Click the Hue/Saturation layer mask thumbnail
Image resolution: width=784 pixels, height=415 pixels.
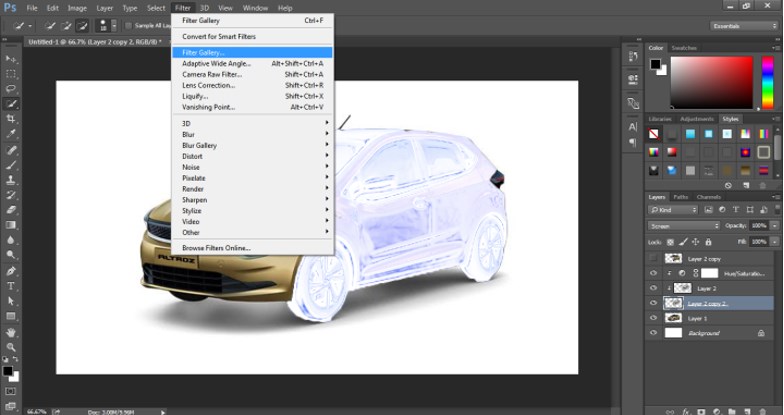710,273
